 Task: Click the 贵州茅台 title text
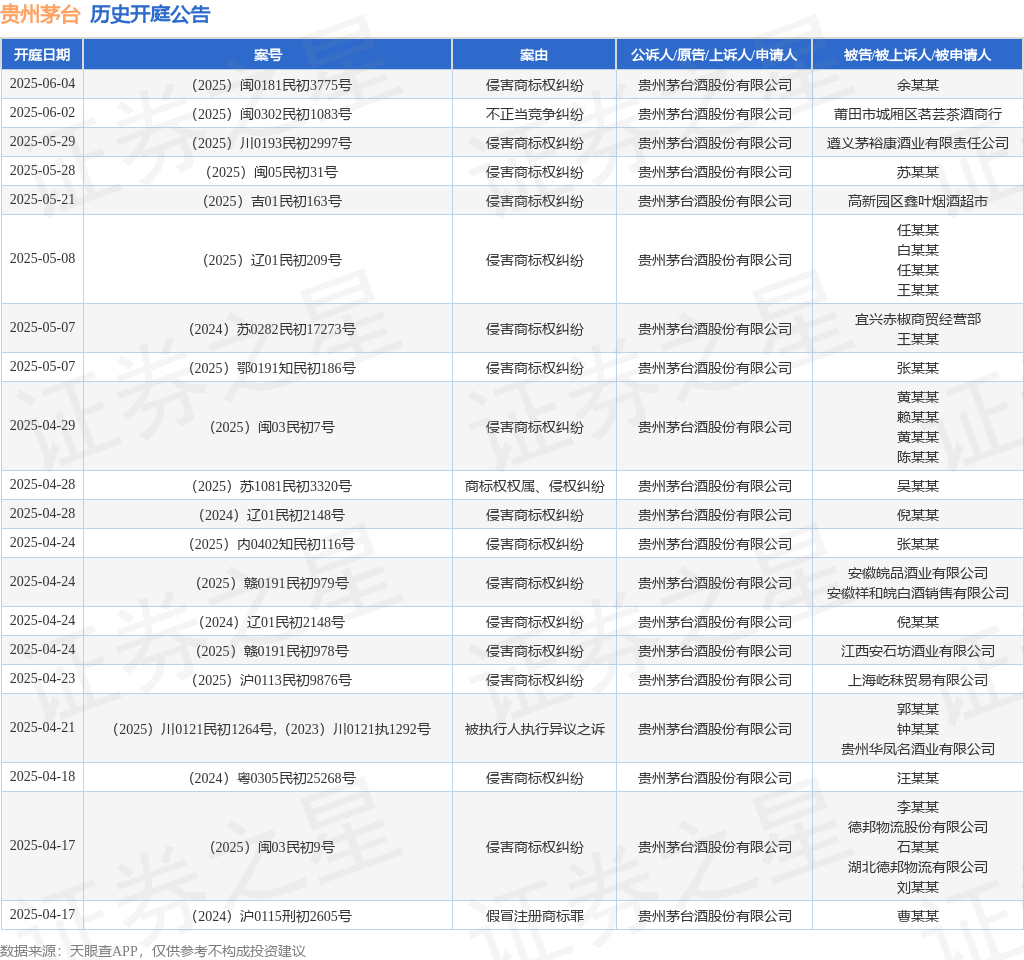(x=40, y=14)
